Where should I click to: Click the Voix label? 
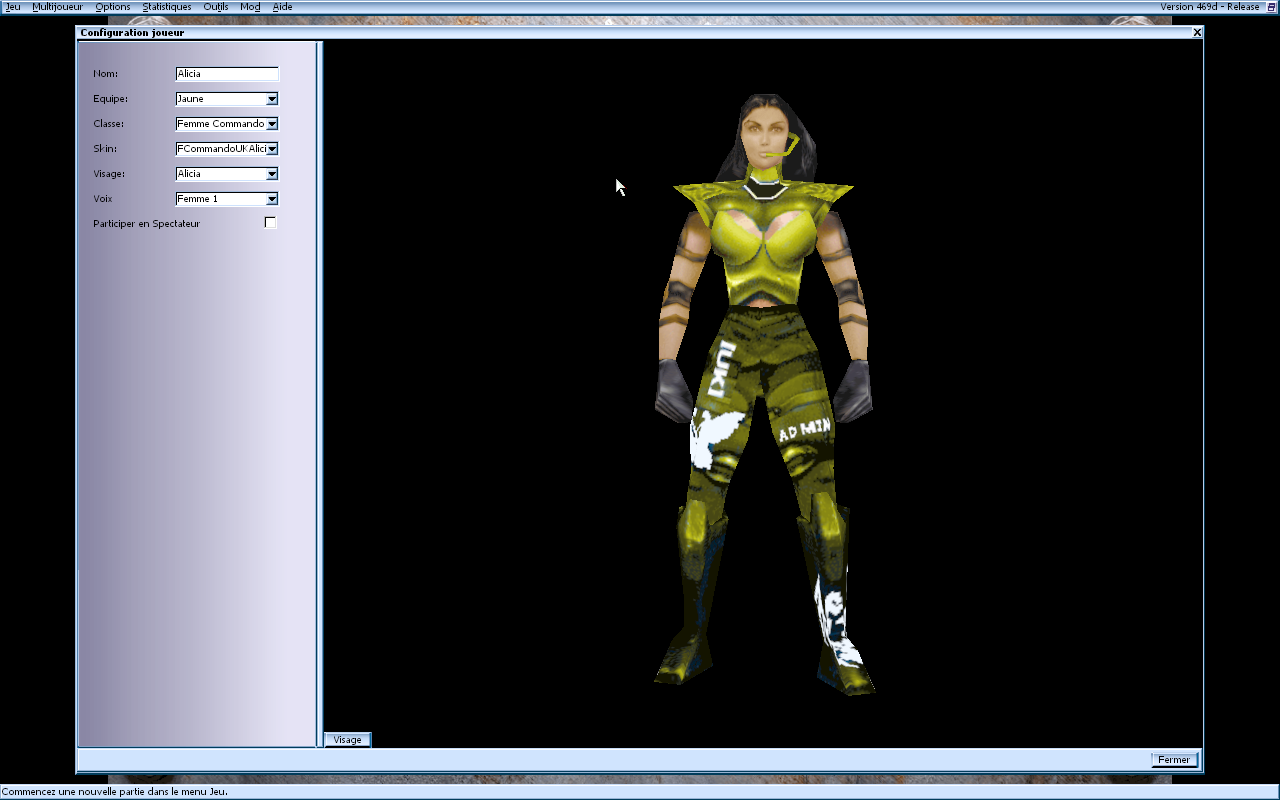(x=102, y=199)
